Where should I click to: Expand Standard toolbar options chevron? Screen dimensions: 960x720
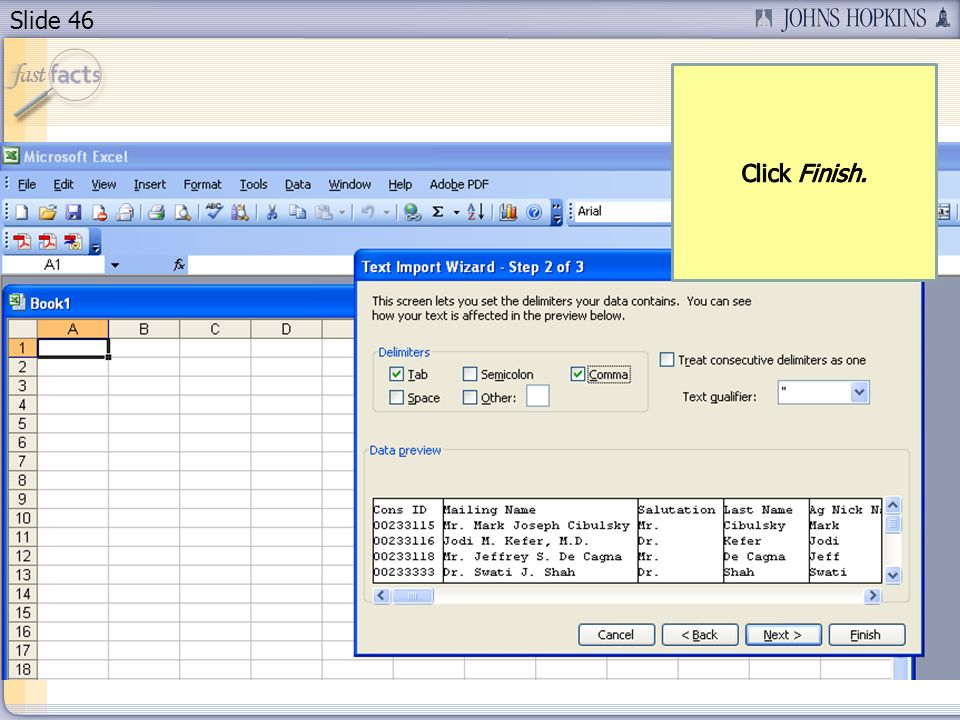coord(556,212)
